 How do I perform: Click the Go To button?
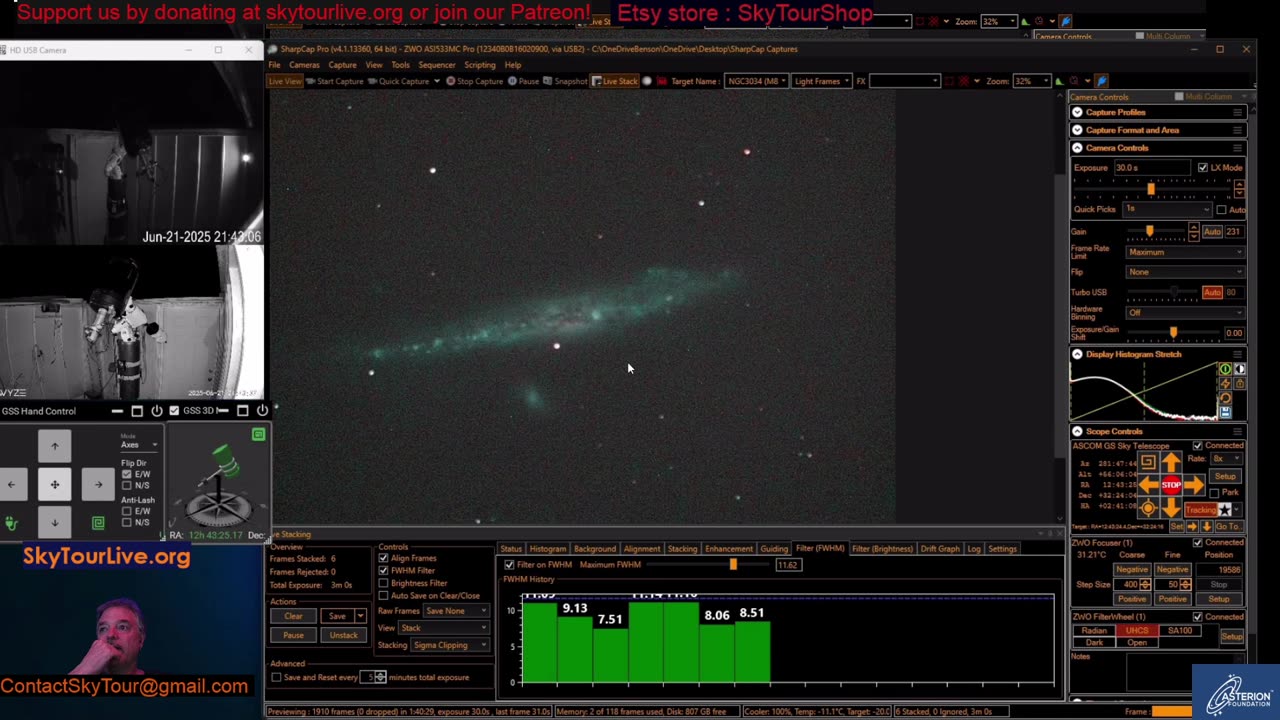coord(1229,526)
